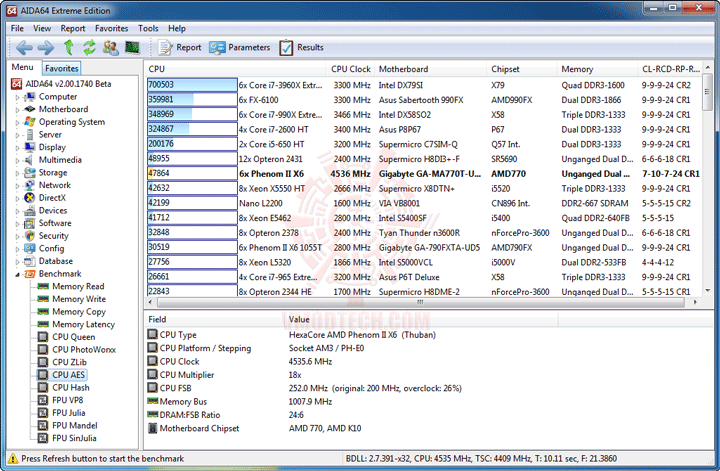This screenshot has height=471, width=720.
Task: Open the Report menu
Action: pos(73,28)
